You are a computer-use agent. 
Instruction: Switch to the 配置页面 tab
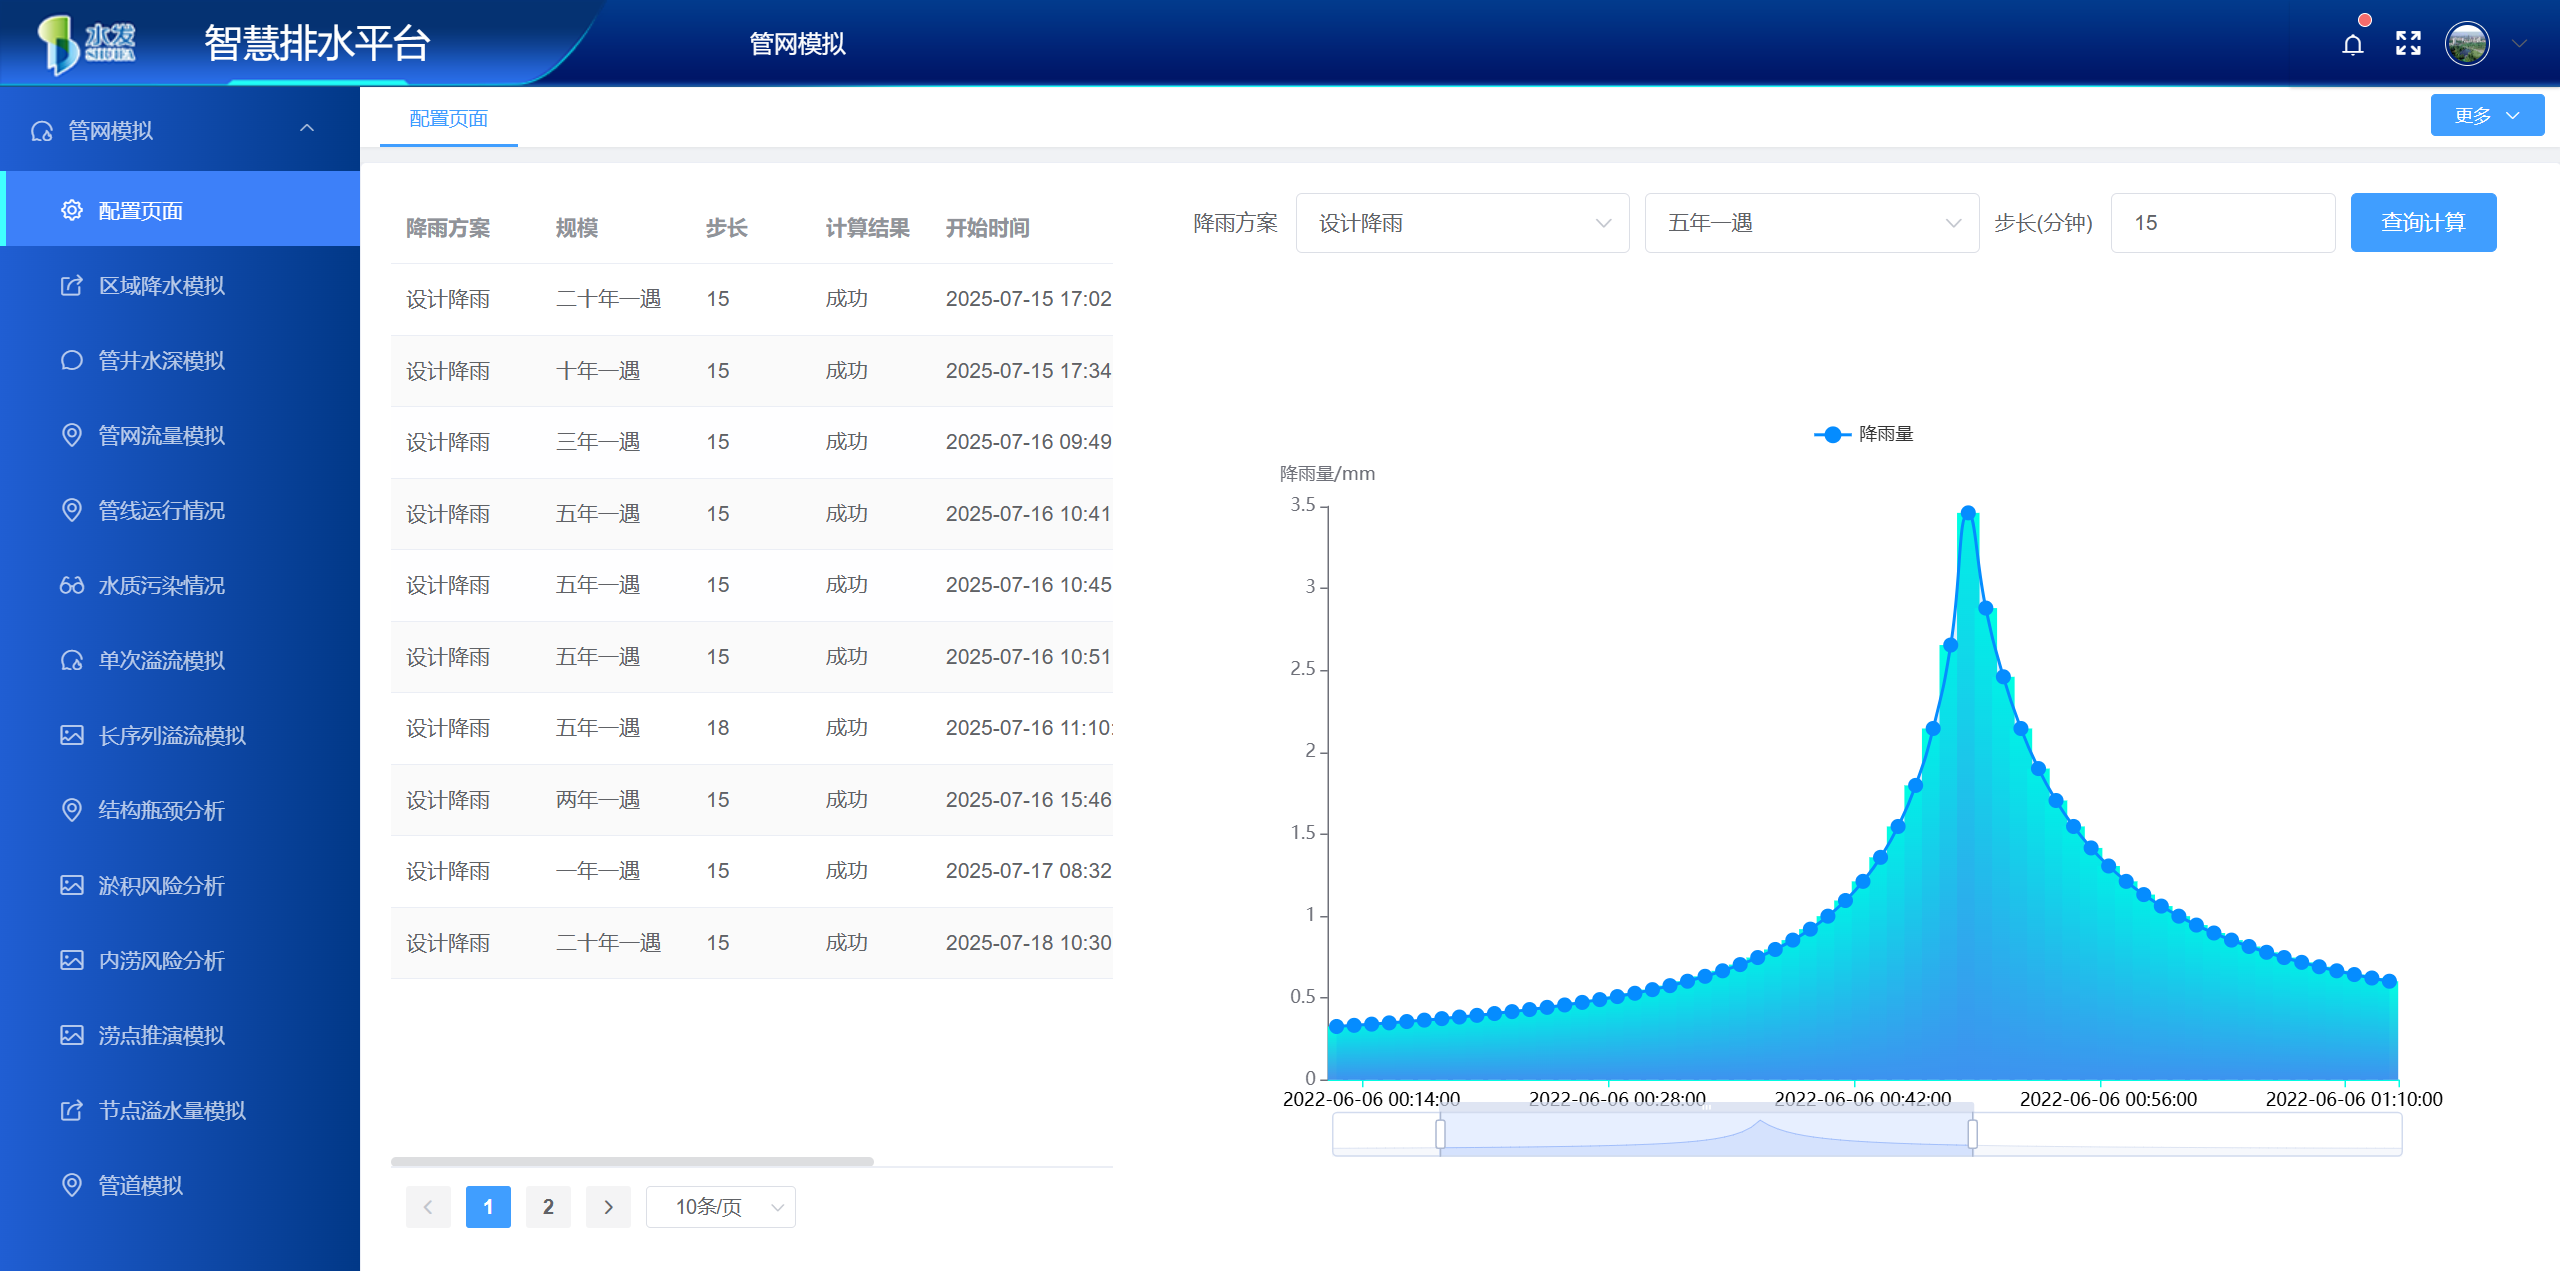pyautogui.click(x=449, y=119)
